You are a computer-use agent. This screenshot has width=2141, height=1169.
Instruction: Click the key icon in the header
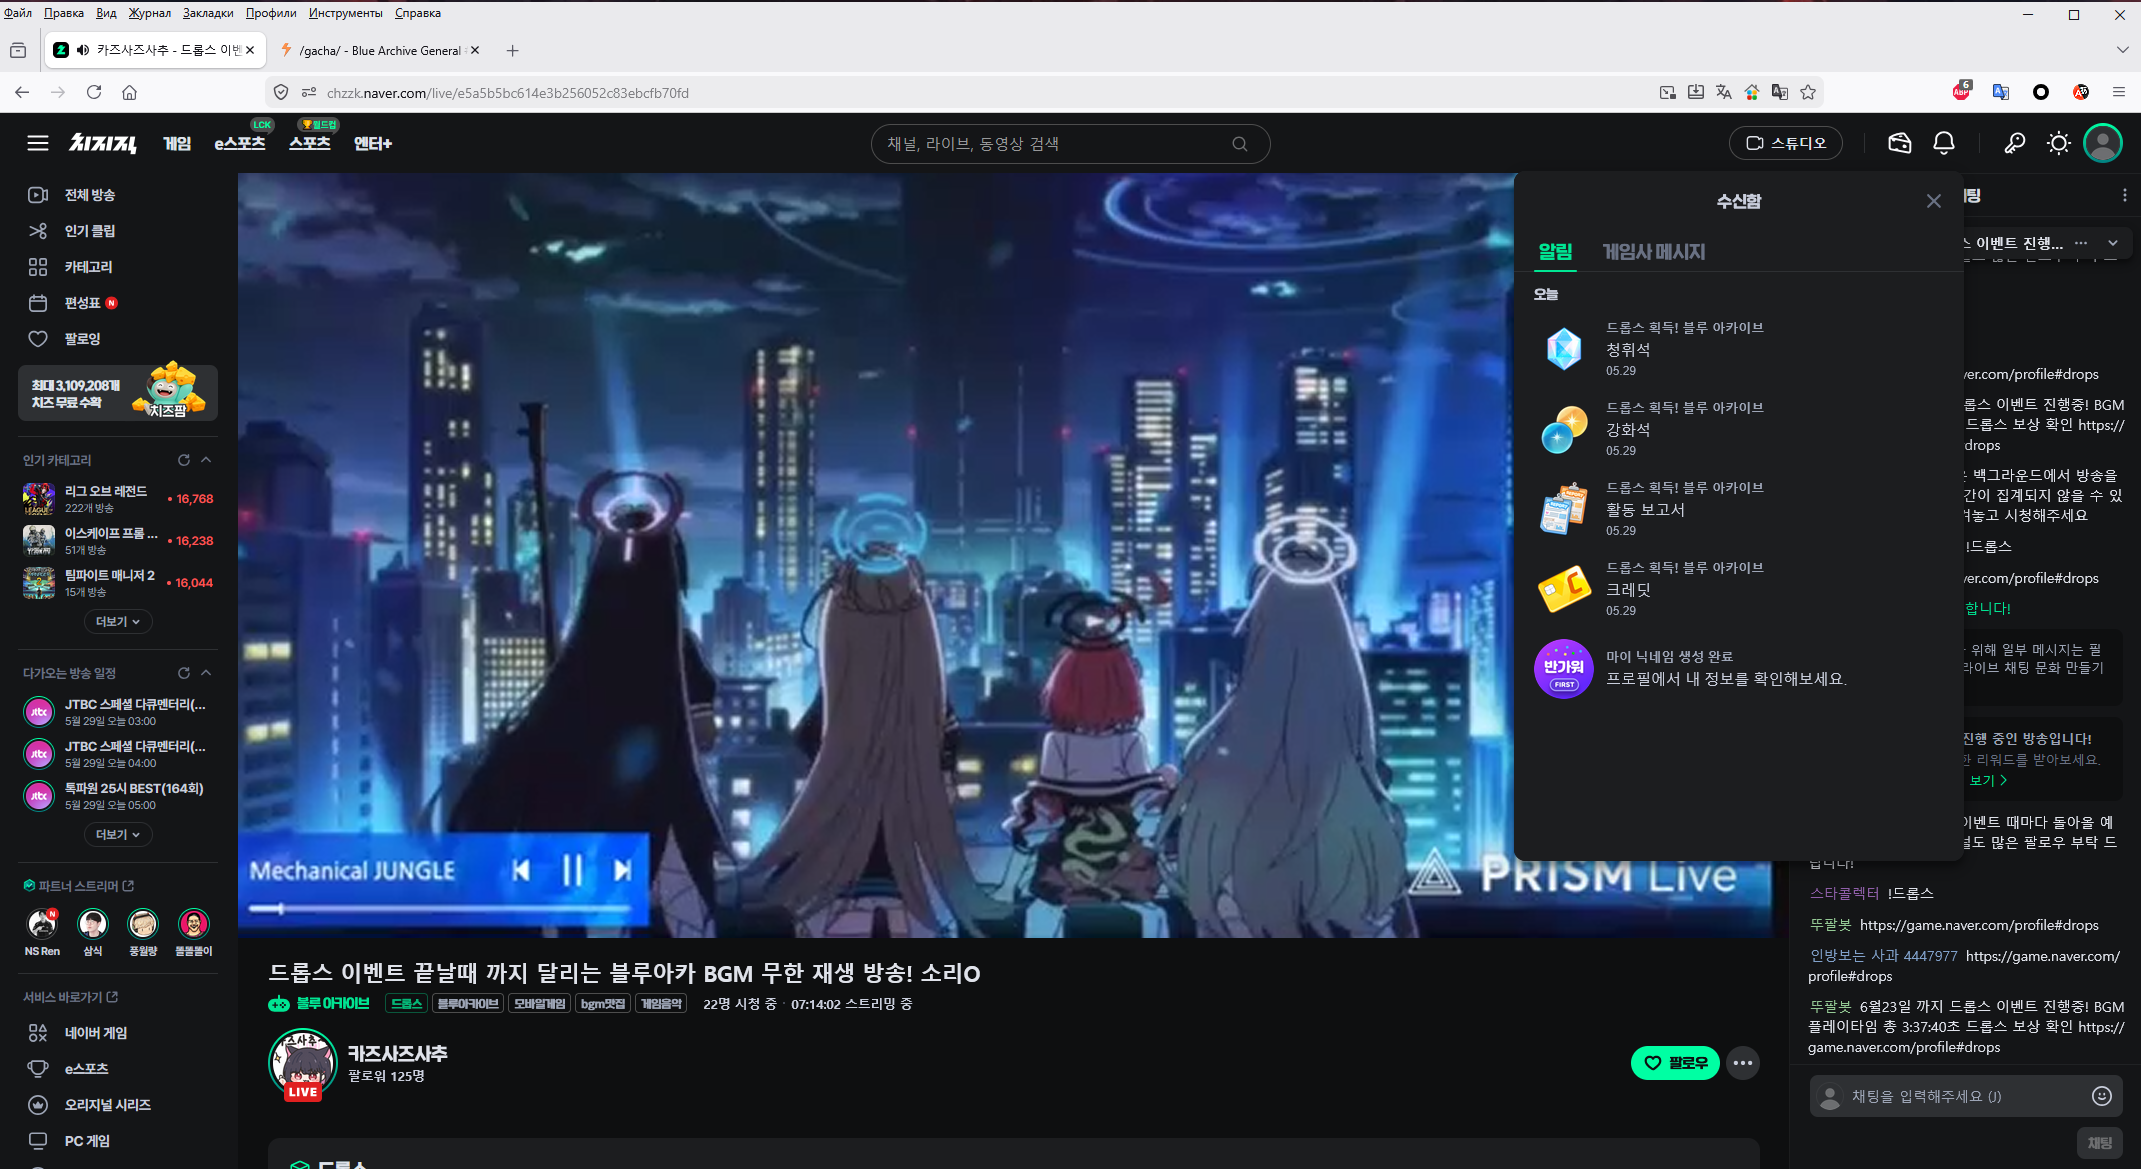(x=2014, y=143)
